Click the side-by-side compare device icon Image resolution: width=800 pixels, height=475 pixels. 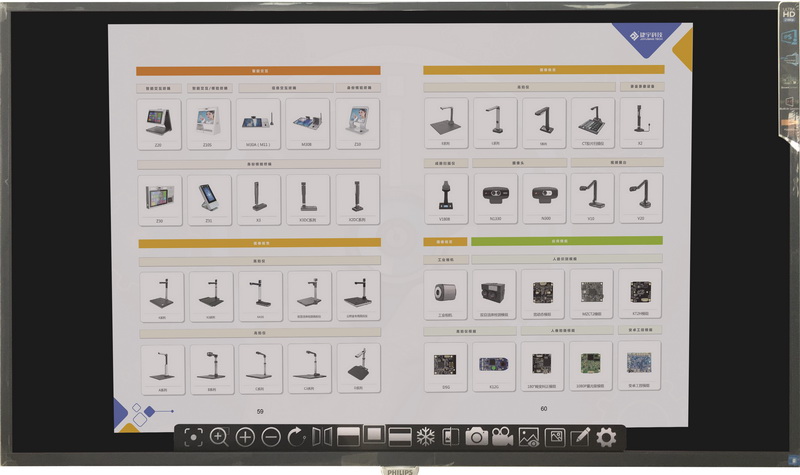pos(451,437)
